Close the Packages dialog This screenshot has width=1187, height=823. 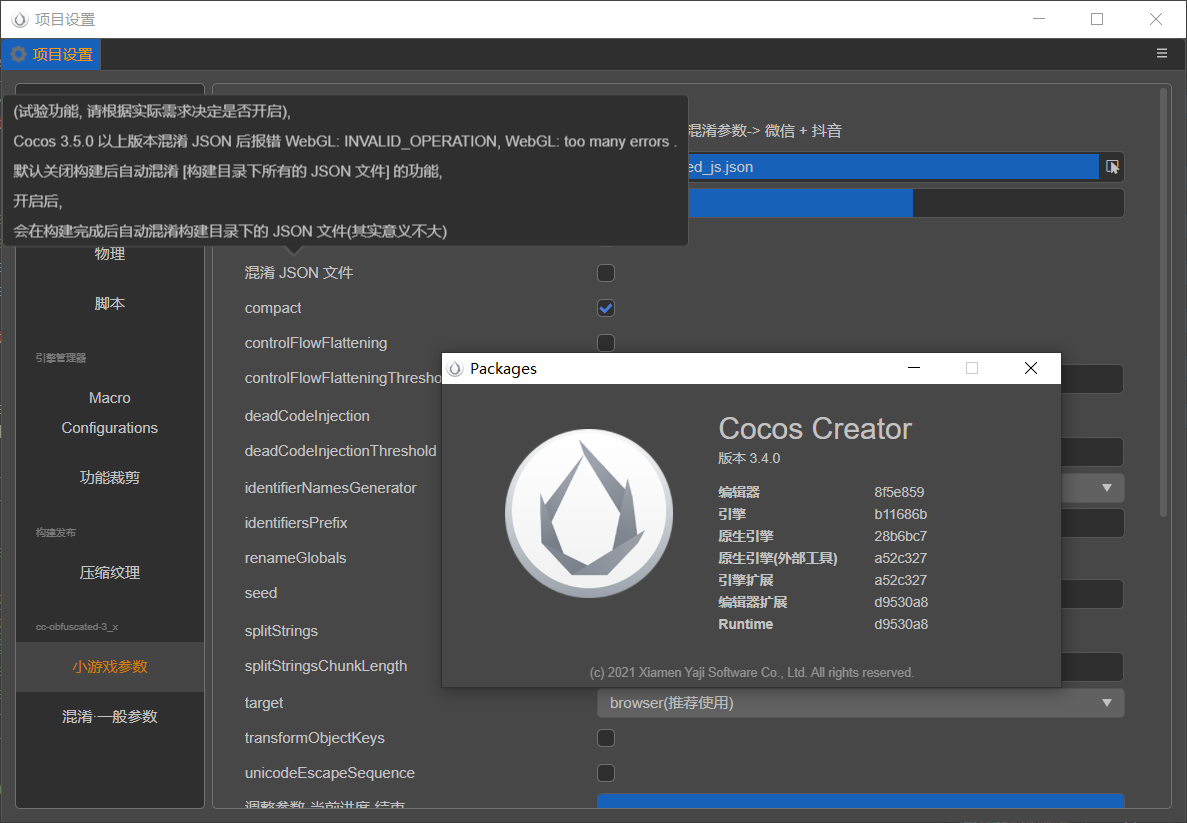click(1030, 368)
